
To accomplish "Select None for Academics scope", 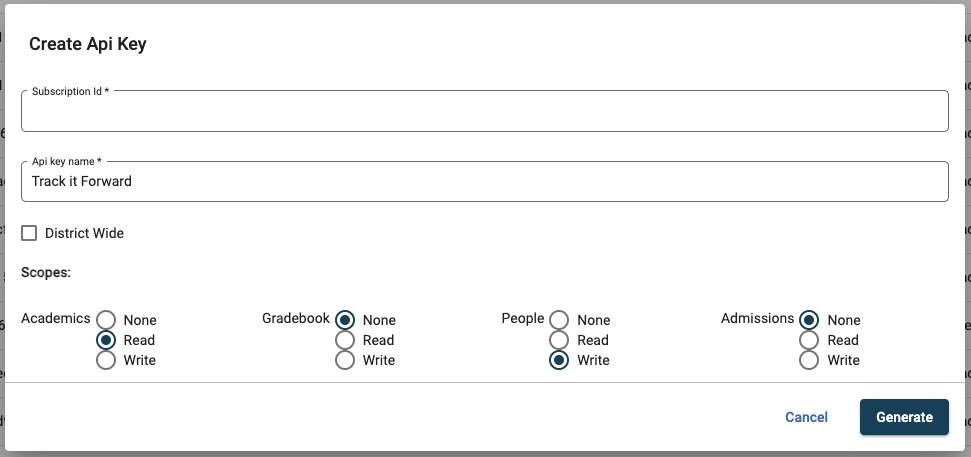I will 106,320.
